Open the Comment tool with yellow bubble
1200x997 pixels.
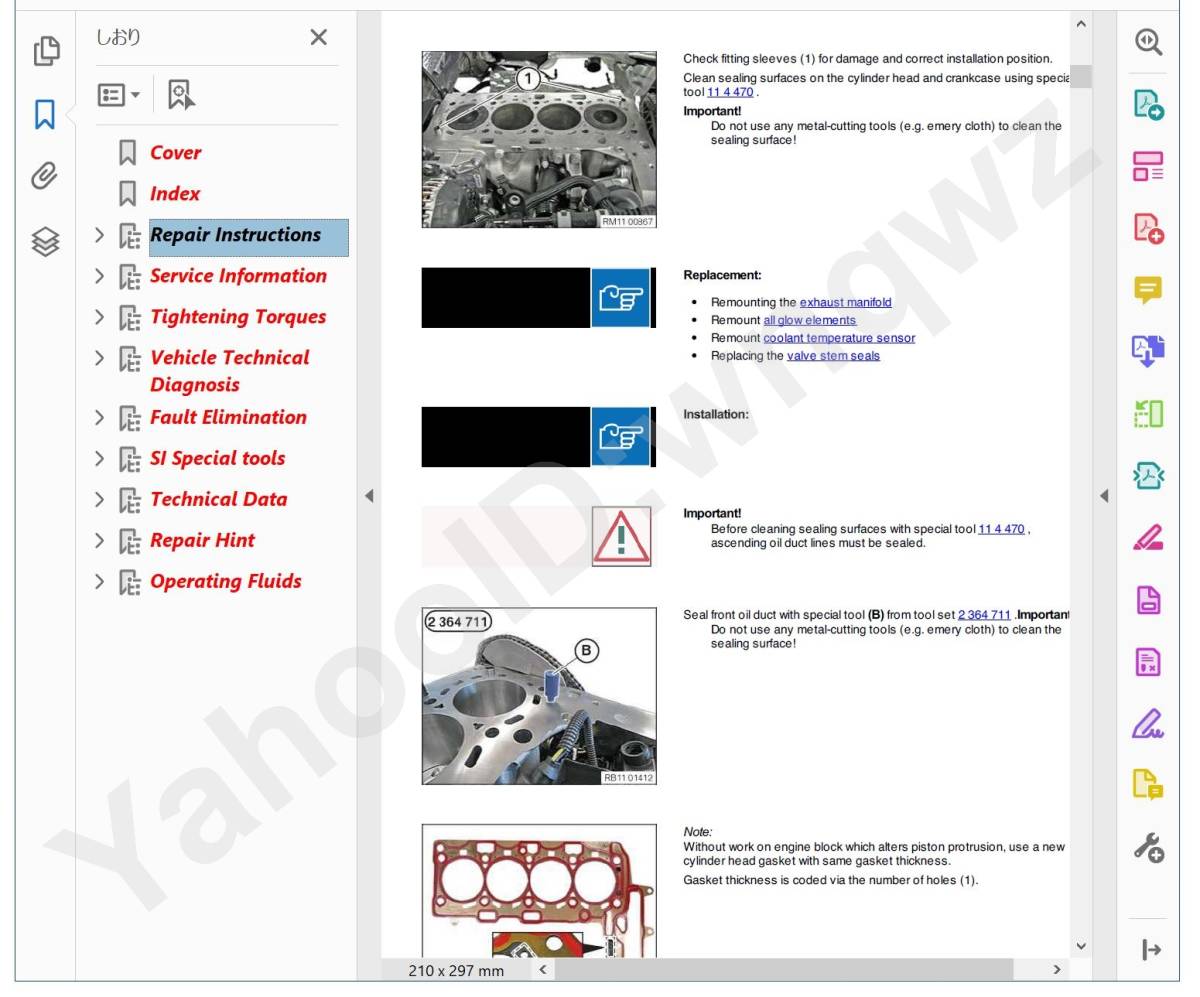click(1148, 290)
